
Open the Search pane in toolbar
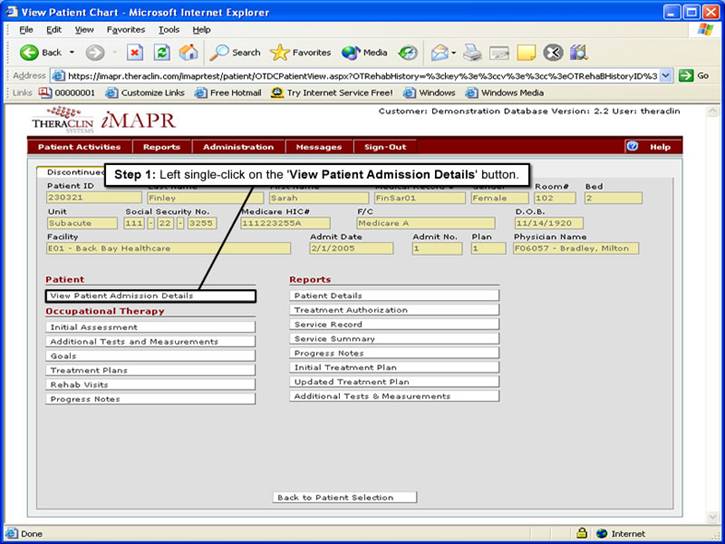pos(235,52)
